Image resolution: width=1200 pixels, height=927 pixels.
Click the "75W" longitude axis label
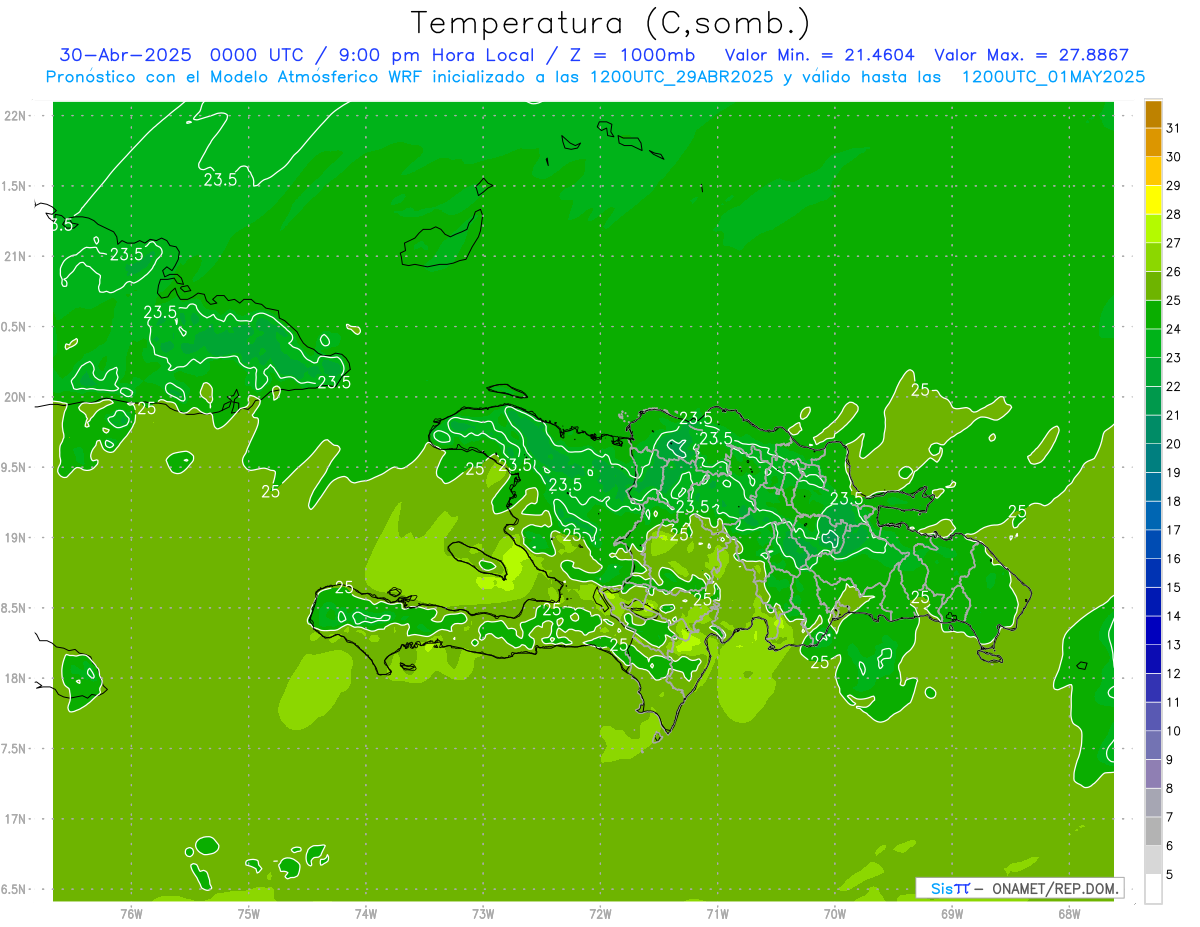click(249, 914)
